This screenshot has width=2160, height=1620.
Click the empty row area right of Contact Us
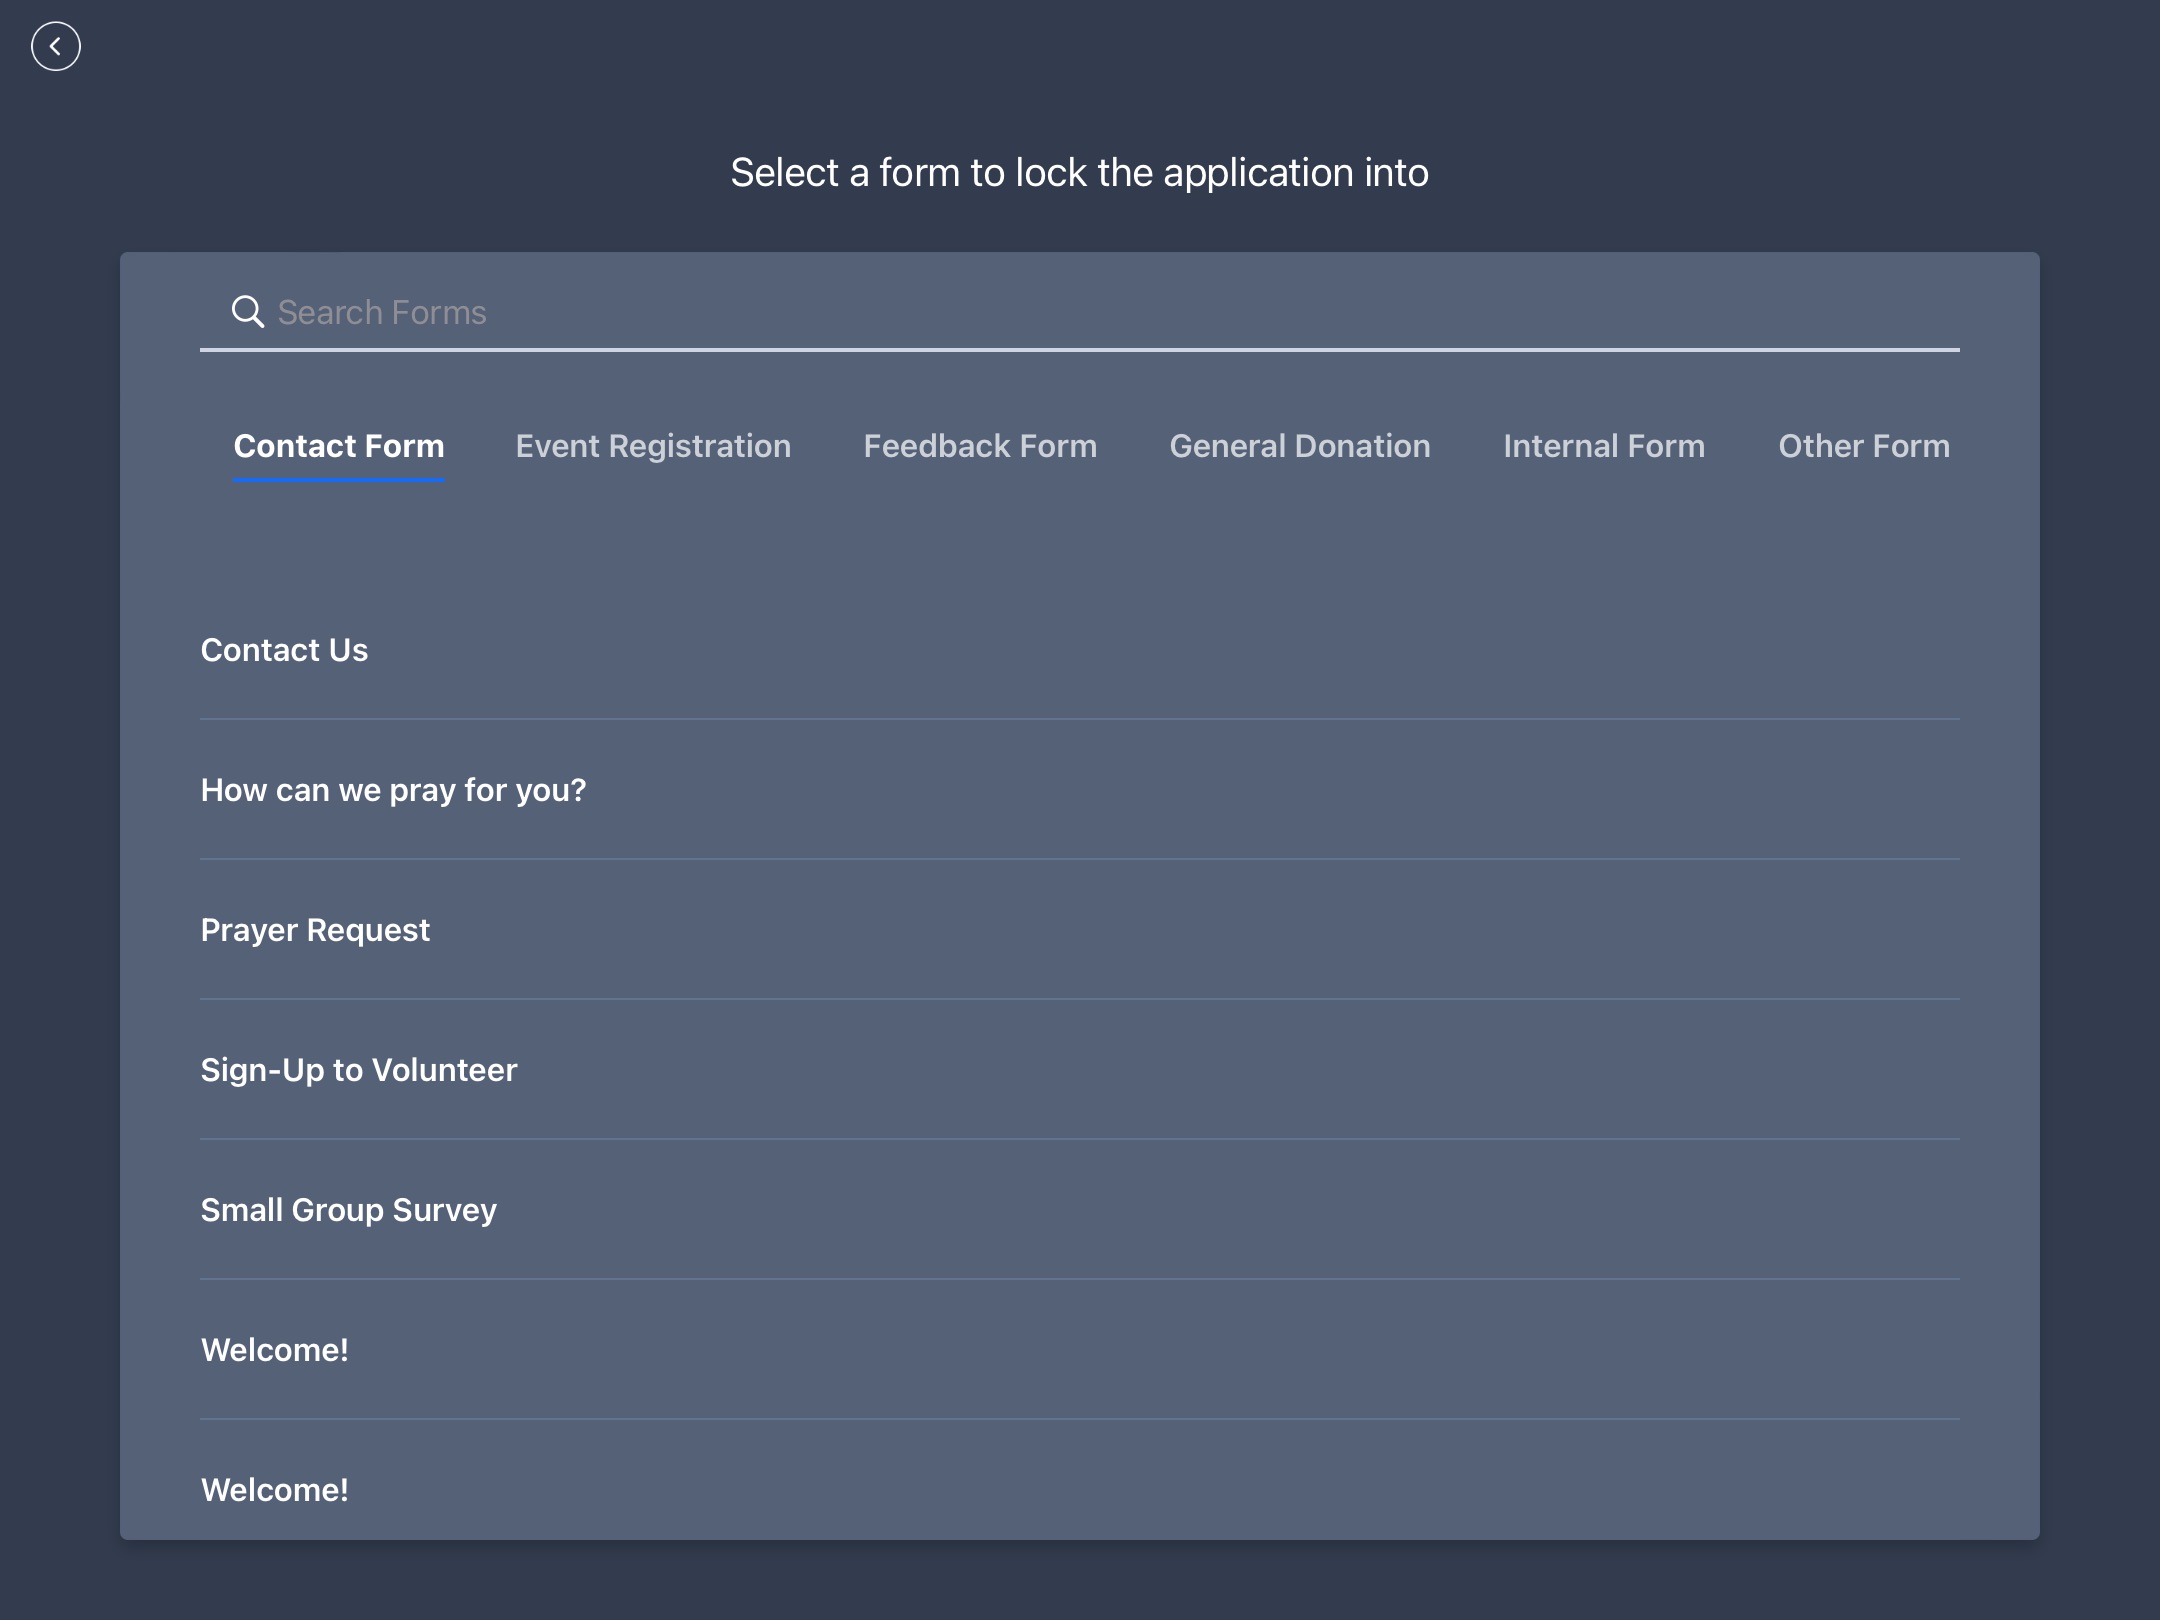coord(1200,650)
